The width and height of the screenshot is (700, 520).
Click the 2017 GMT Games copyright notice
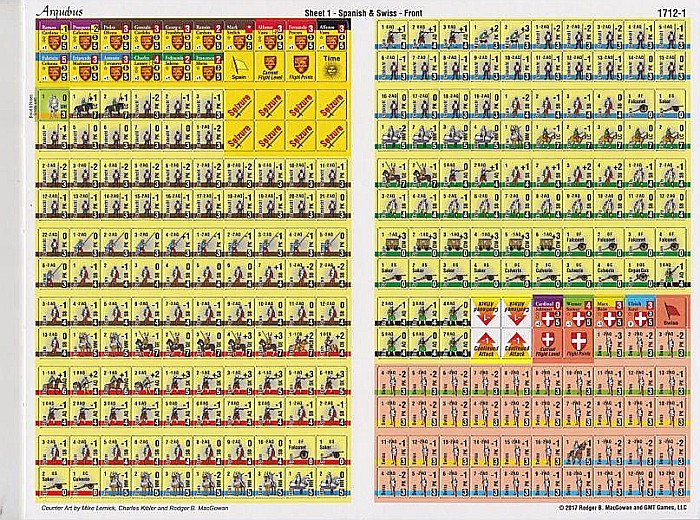(x=622, y=508)
